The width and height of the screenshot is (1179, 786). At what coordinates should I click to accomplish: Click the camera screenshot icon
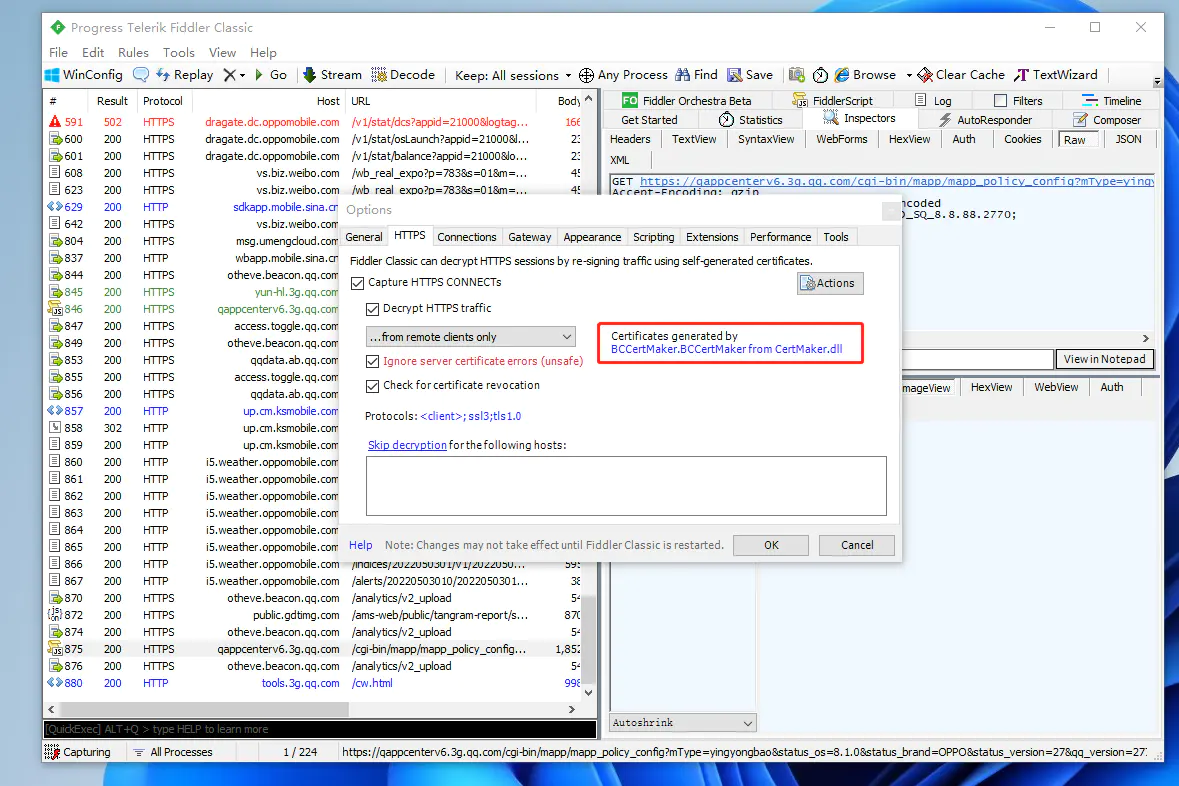click(x=796, y=74)
